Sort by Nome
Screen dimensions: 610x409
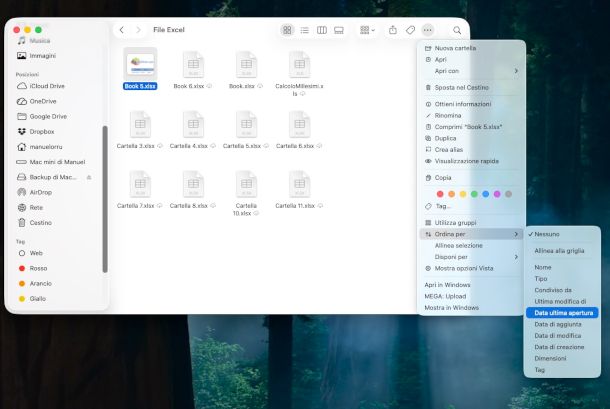(562, 267)
